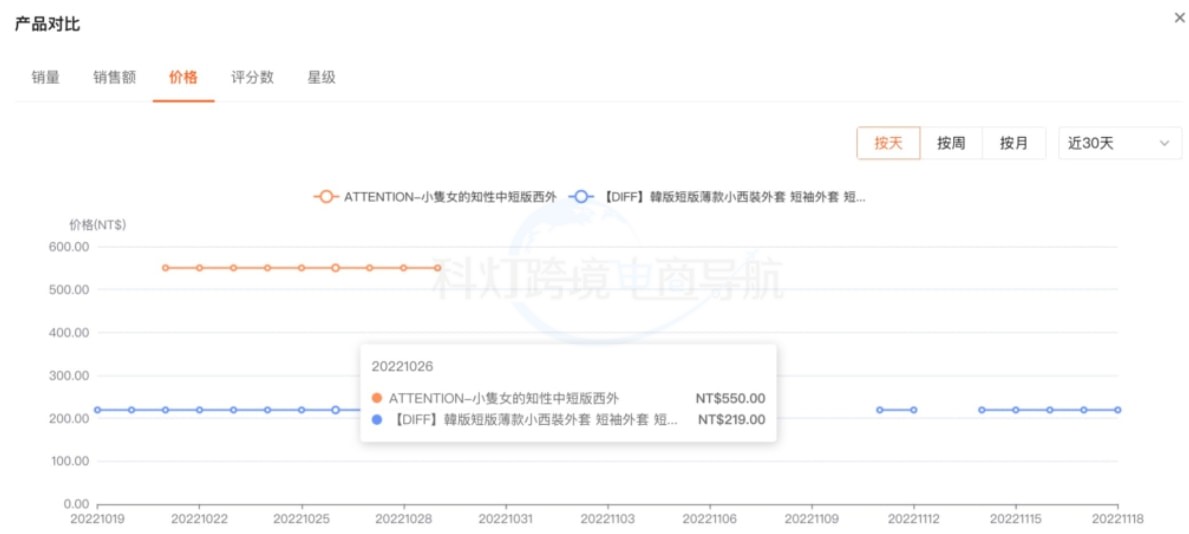This screenshot has width=1189, height=534.
Task: Click the tooltip price NT$550.00
Action: [x=730, y=397]
